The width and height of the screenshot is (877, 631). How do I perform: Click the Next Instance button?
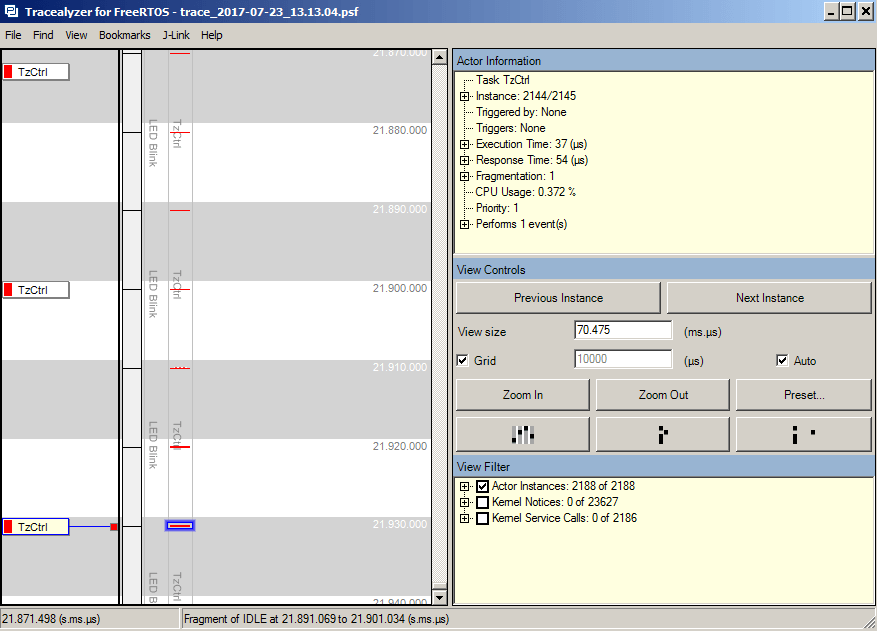(x=770, y=298)
